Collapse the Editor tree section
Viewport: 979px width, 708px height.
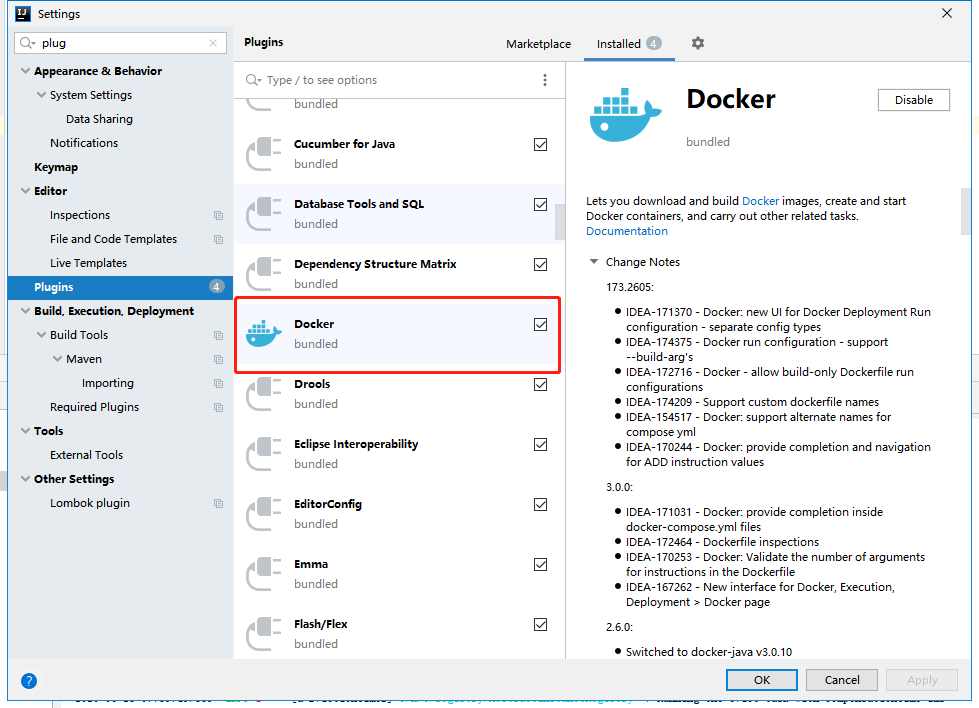click(x=25, y=190)
